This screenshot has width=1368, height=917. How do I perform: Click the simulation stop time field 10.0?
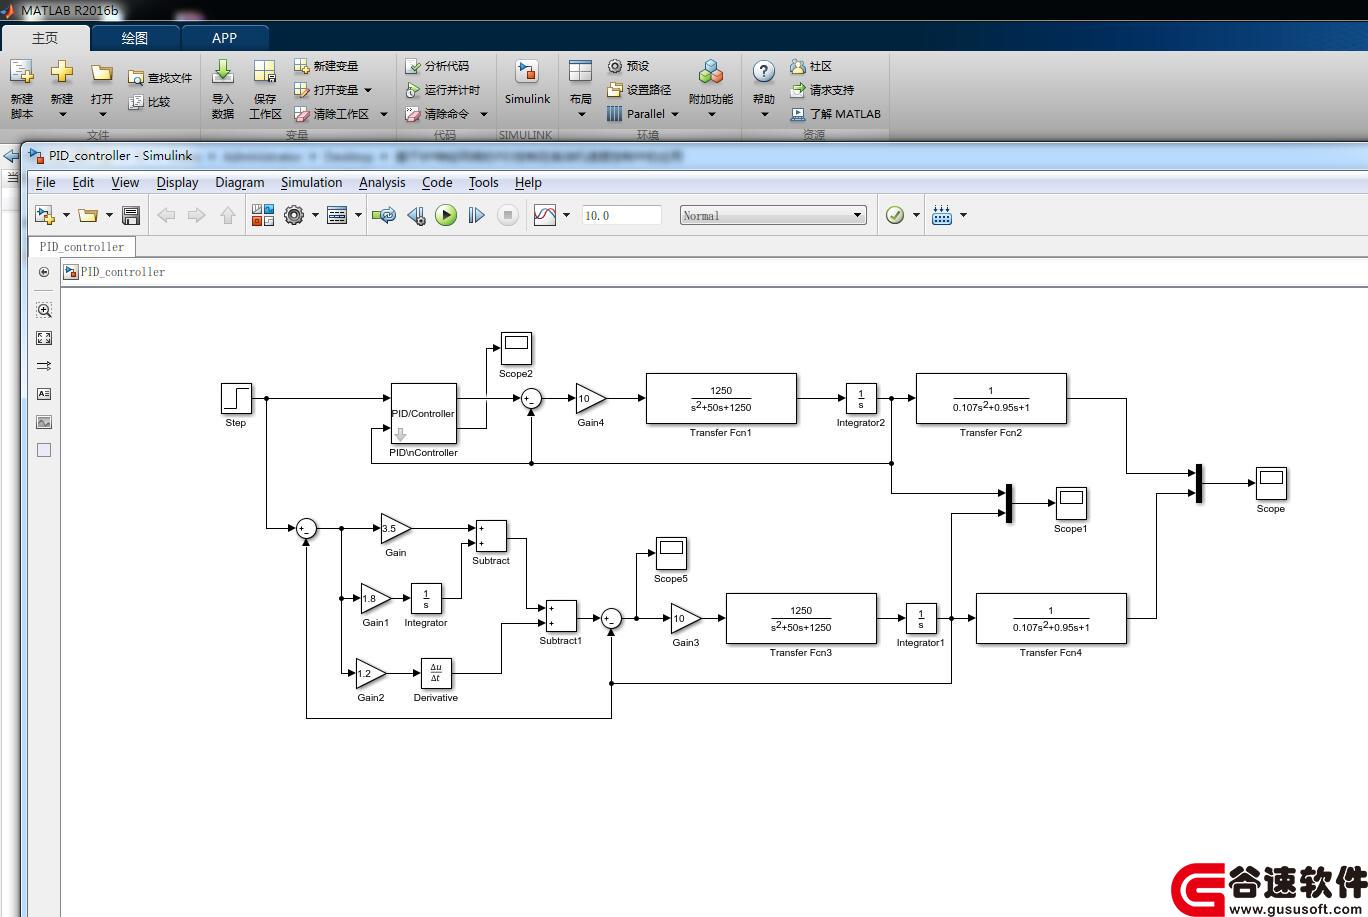(x=621, y=215)
